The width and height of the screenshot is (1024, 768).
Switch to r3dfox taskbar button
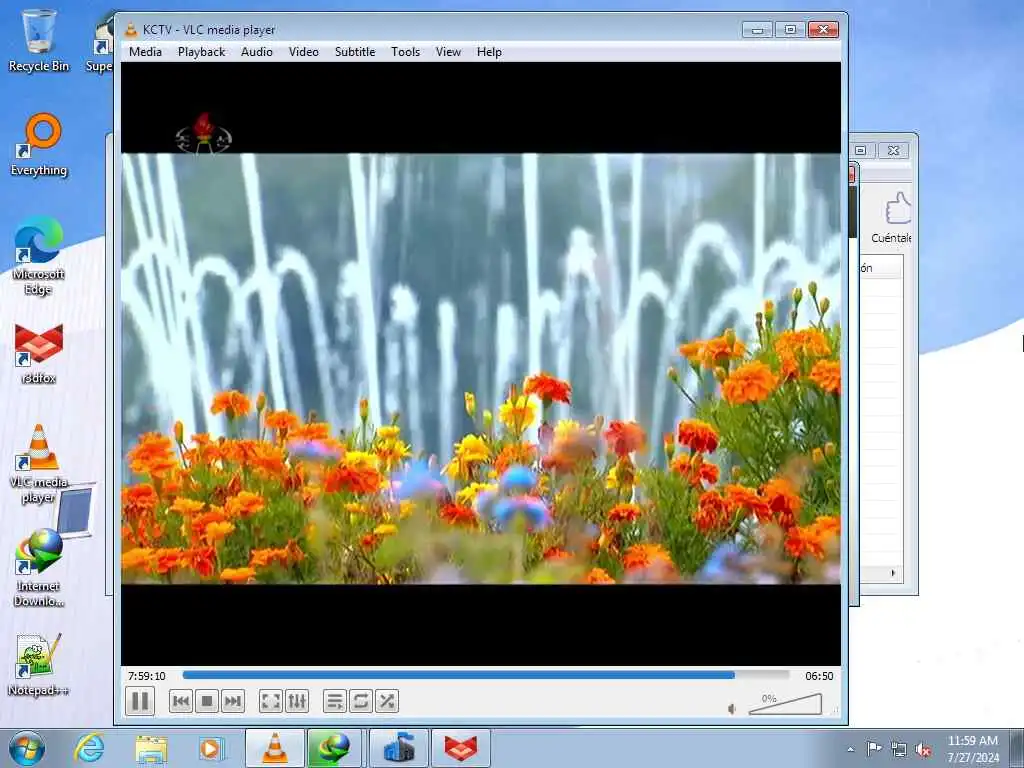coord(460,748)
